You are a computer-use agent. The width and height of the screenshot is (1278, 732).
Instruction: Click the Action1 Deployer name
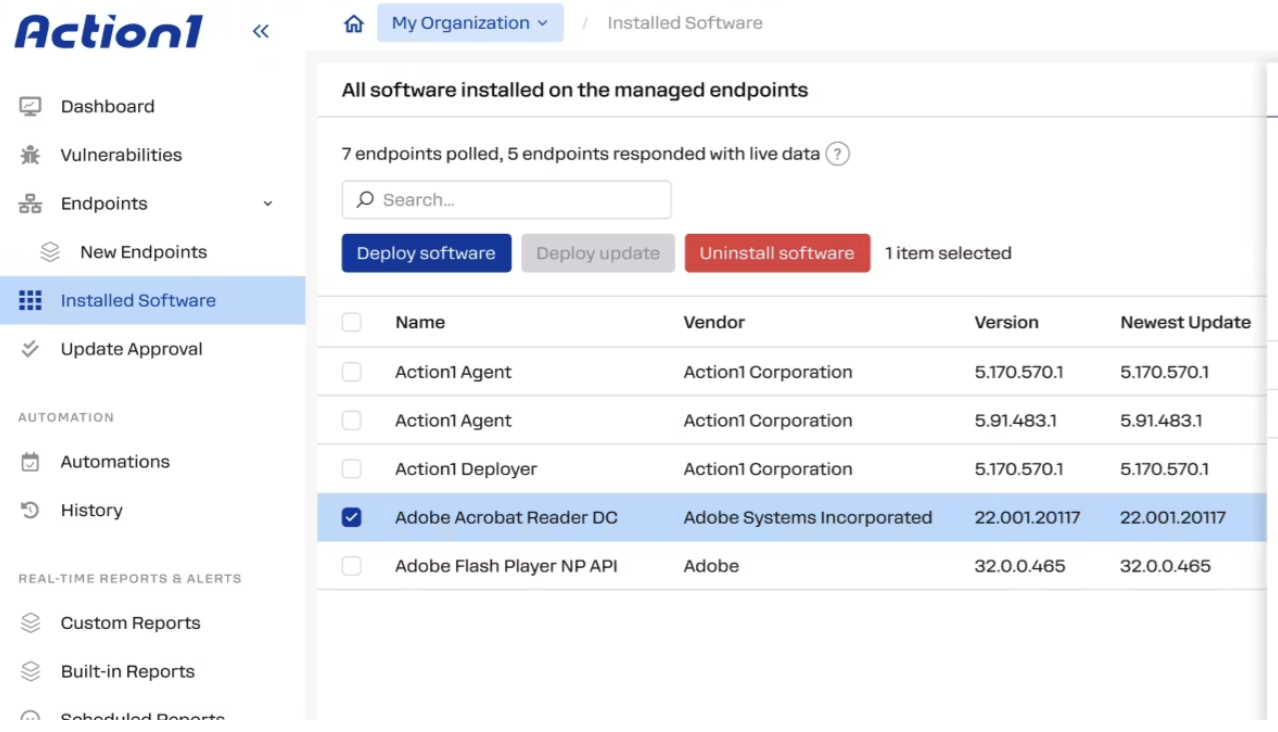466,469
